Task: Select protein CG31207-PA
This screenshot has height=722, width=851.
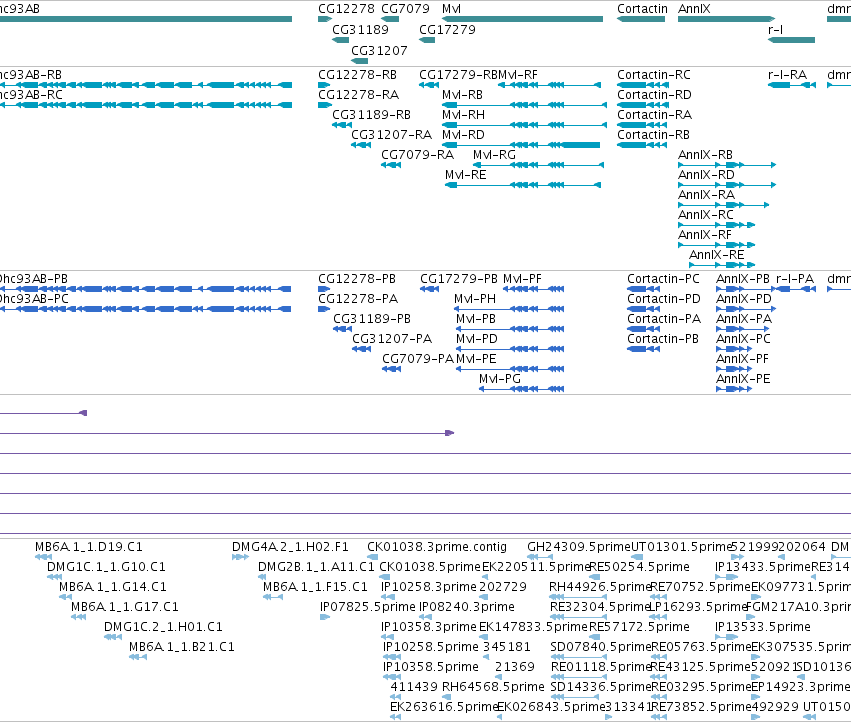Action: [x=361, y=349]
